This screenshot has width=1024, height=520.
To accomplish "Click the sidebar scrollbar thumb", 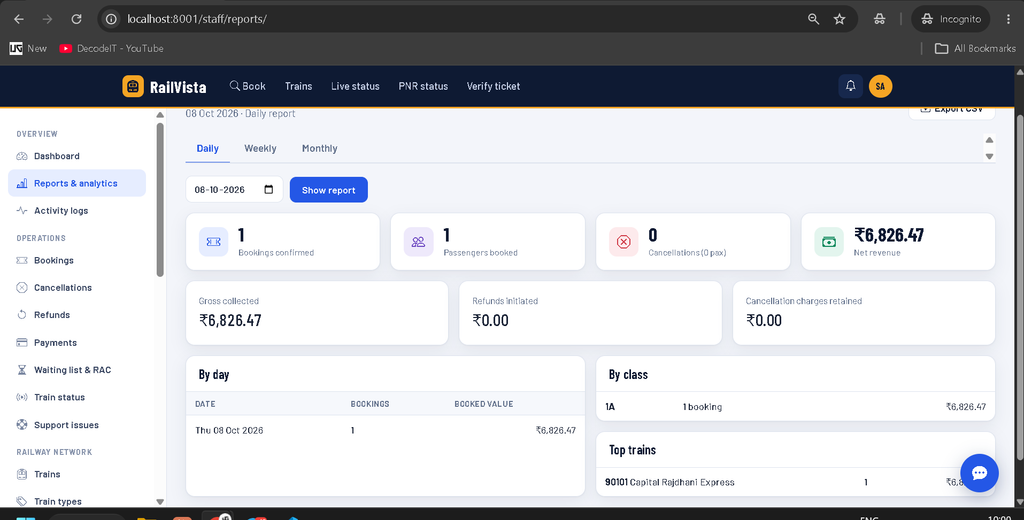I will tap(160, 199).
